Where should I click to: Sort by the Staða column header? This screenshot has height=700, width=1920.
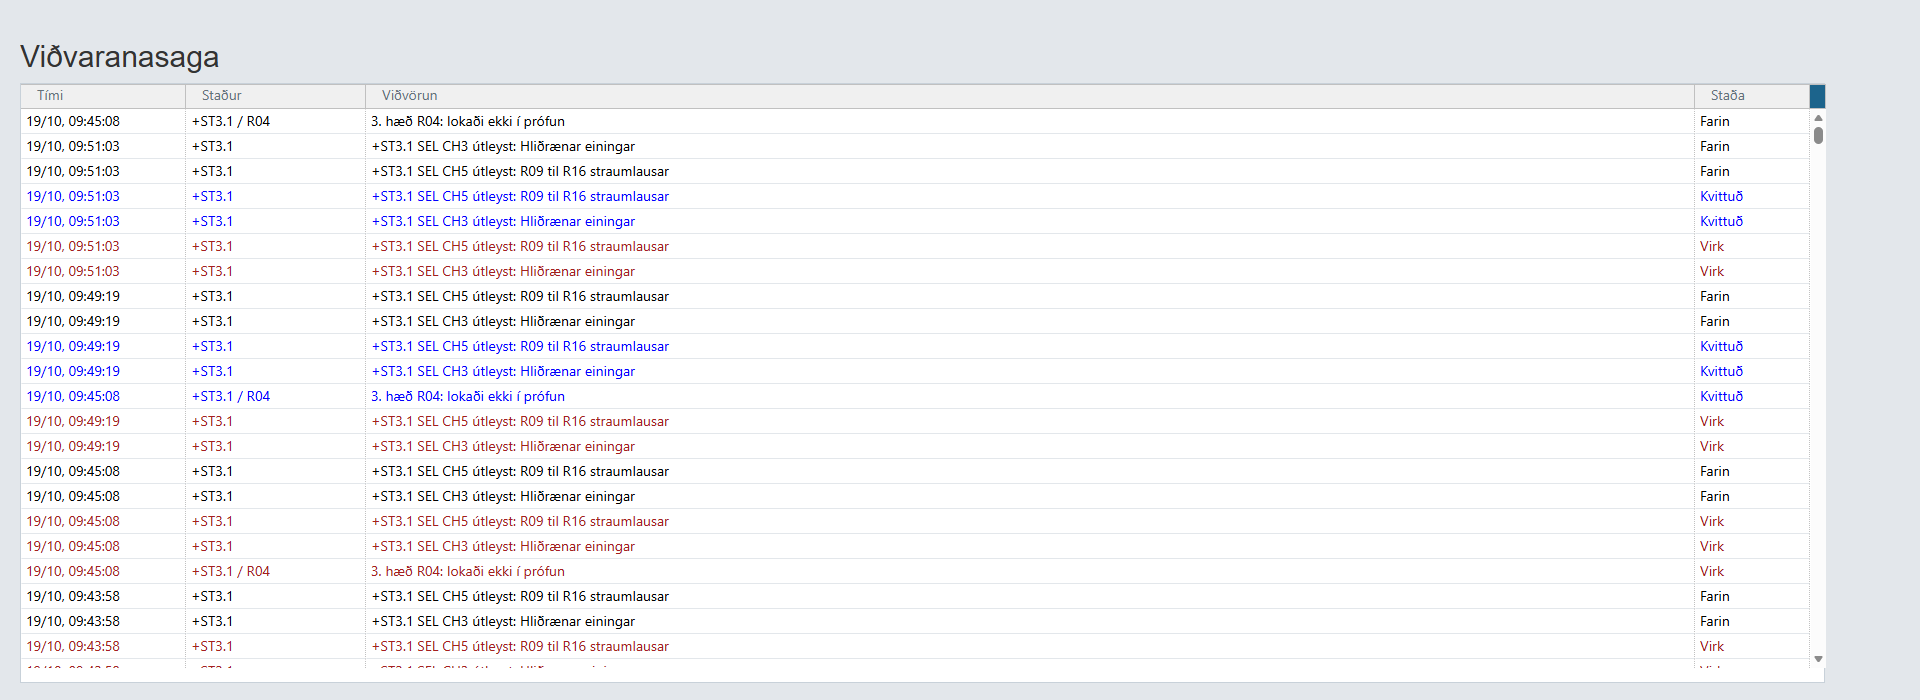tap(1752, 96)
